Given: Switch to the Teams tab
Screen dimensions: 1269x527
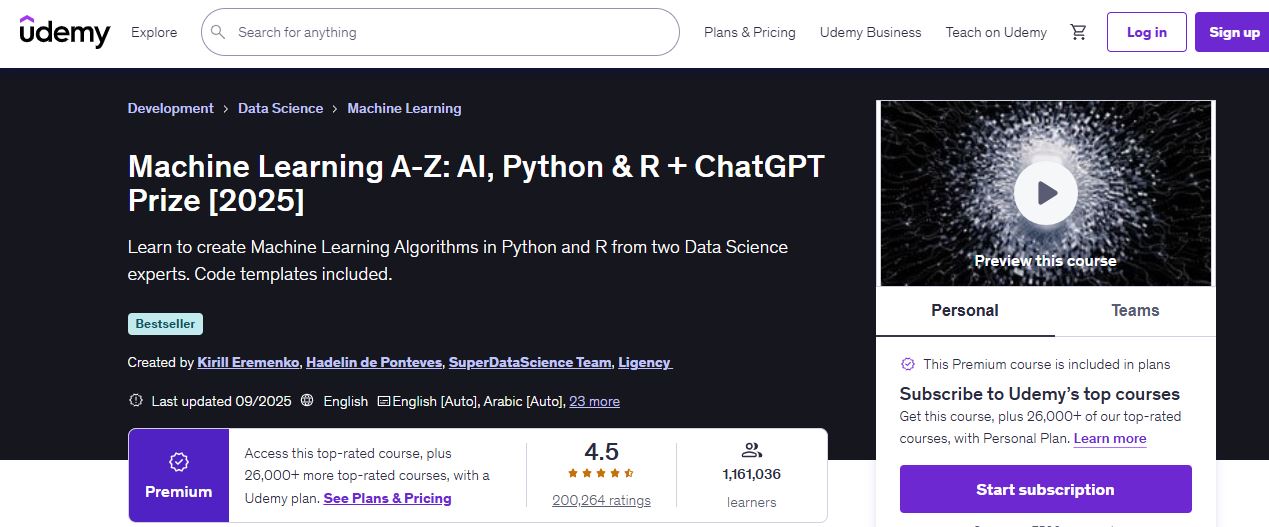Looking at the screenshot, I should pos(1135,310).
